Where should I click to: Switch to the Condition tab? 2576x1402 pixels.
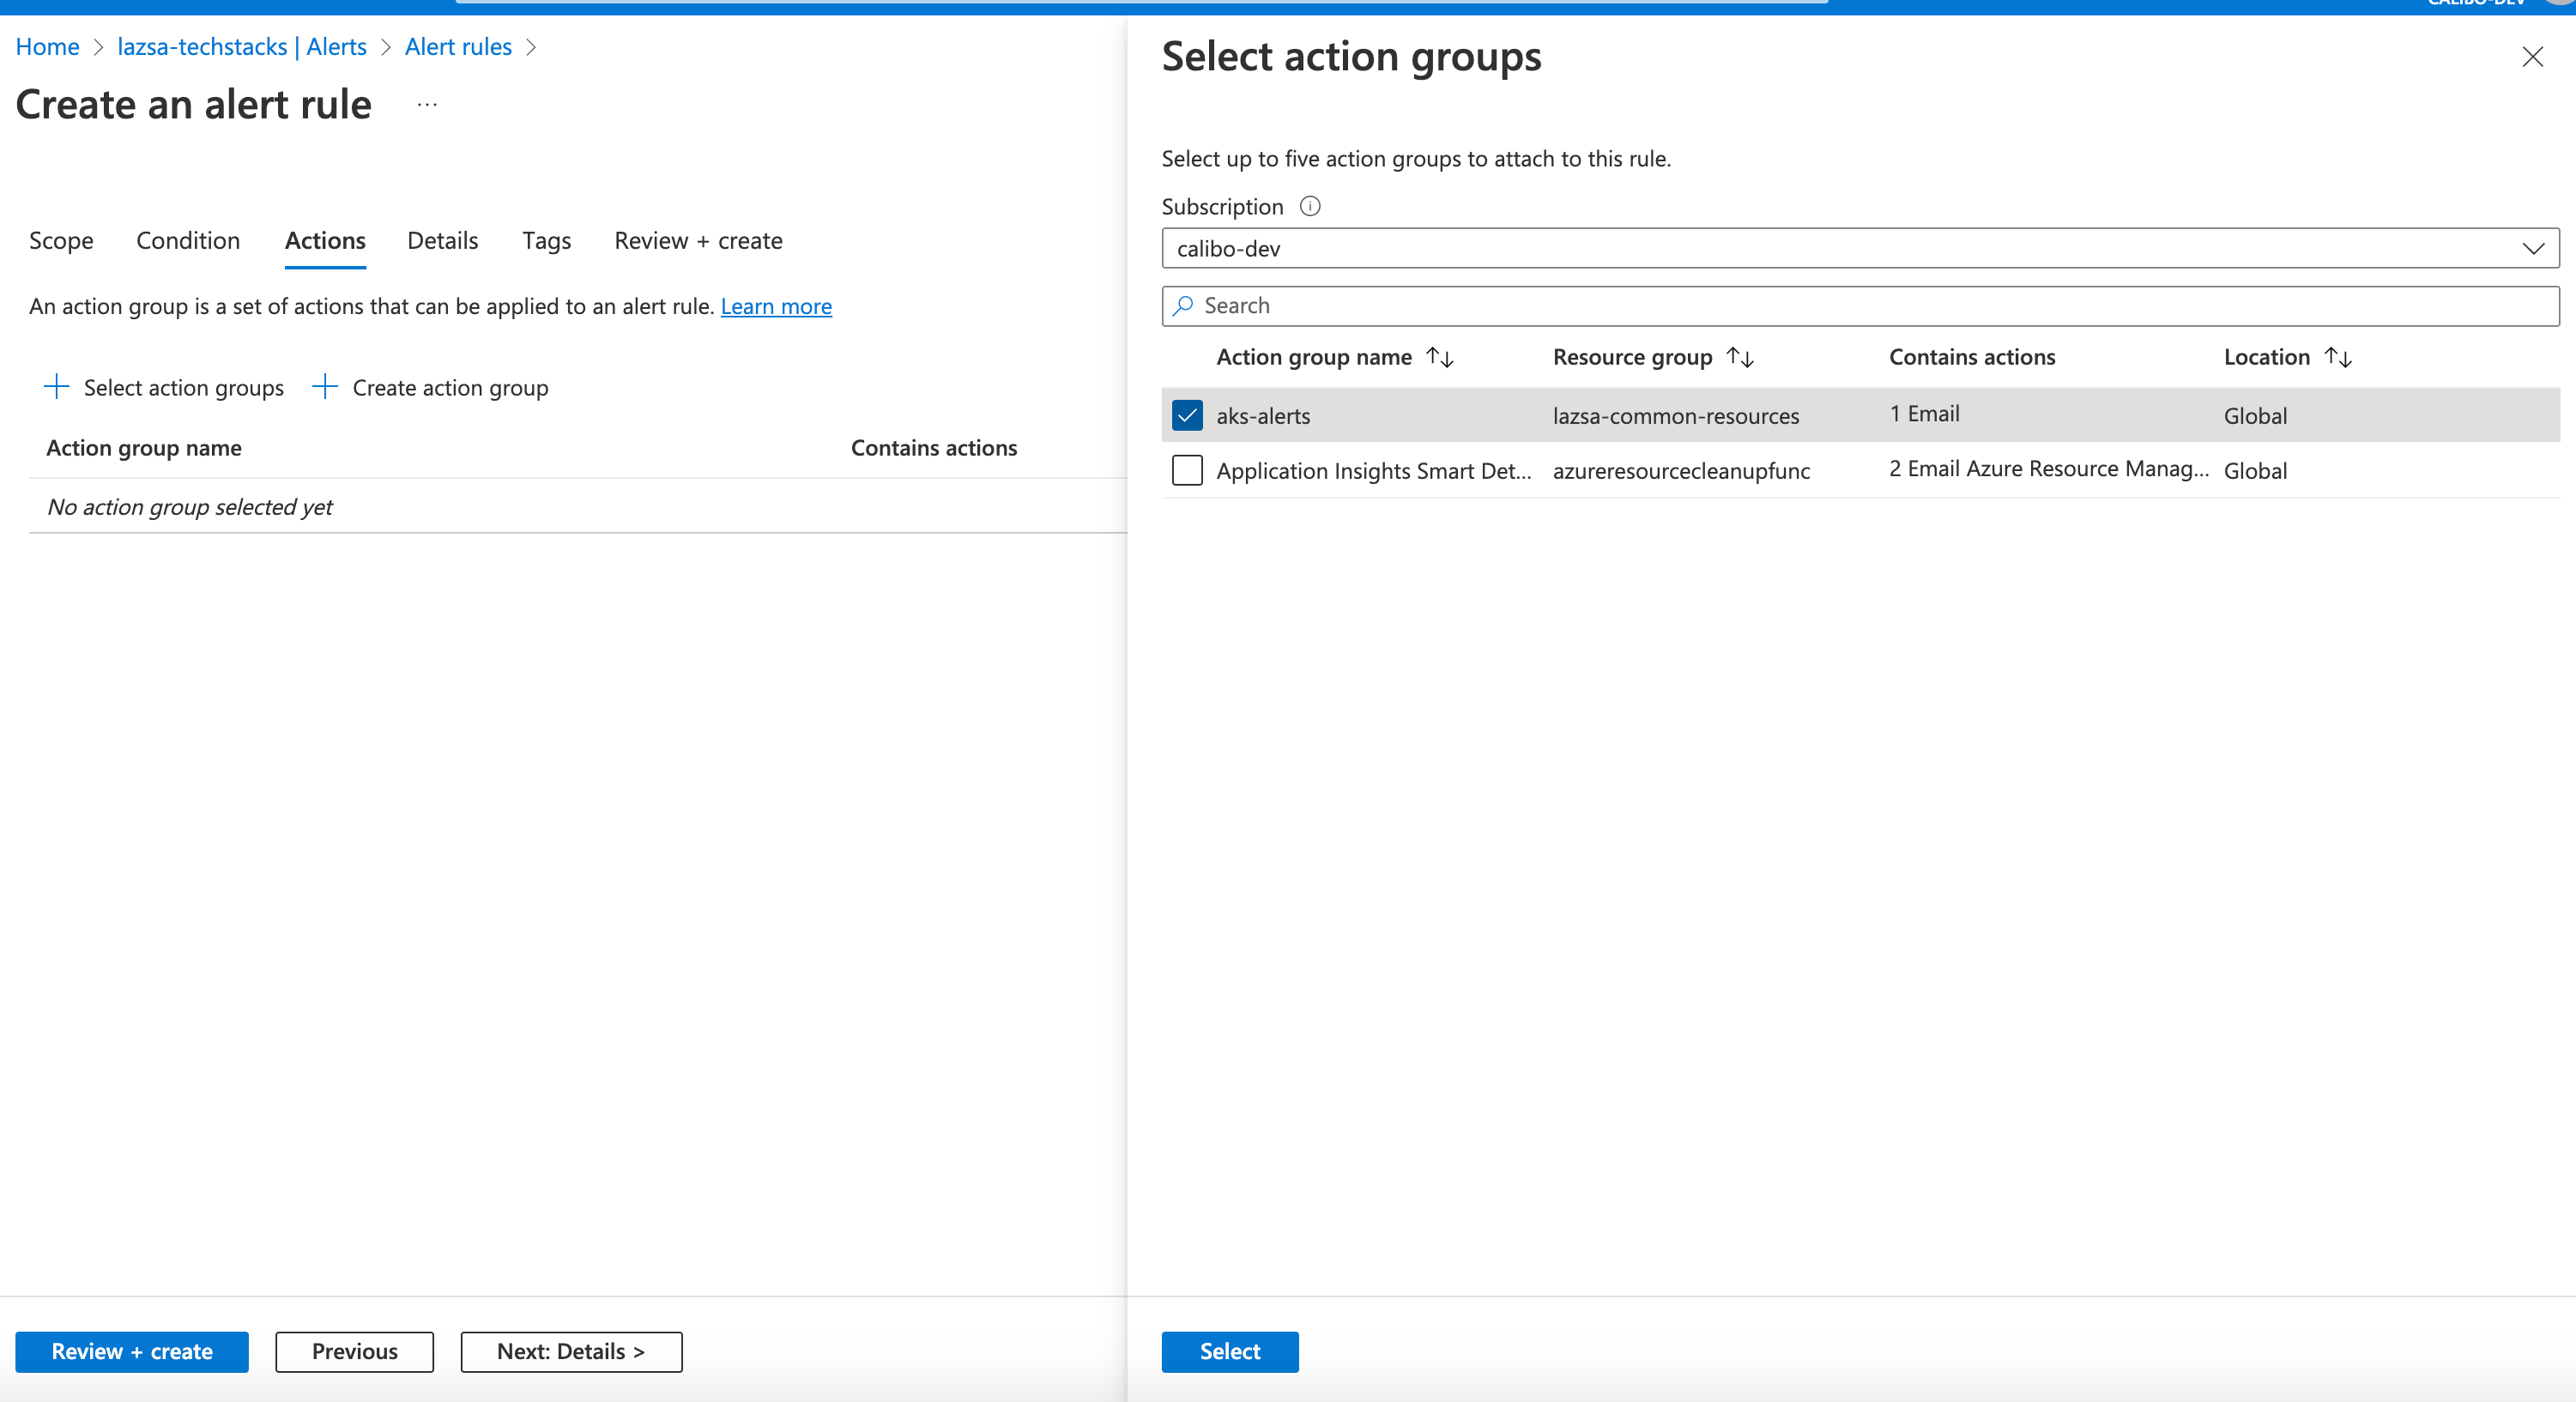click(188, 240)
